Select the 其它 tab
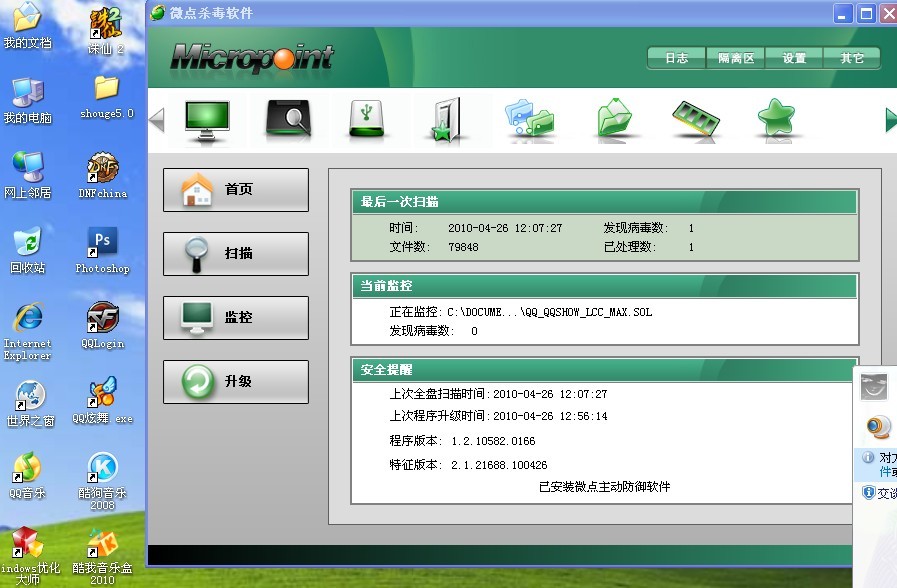Viewport: 897px width, 588px height. tap(852, 58)
